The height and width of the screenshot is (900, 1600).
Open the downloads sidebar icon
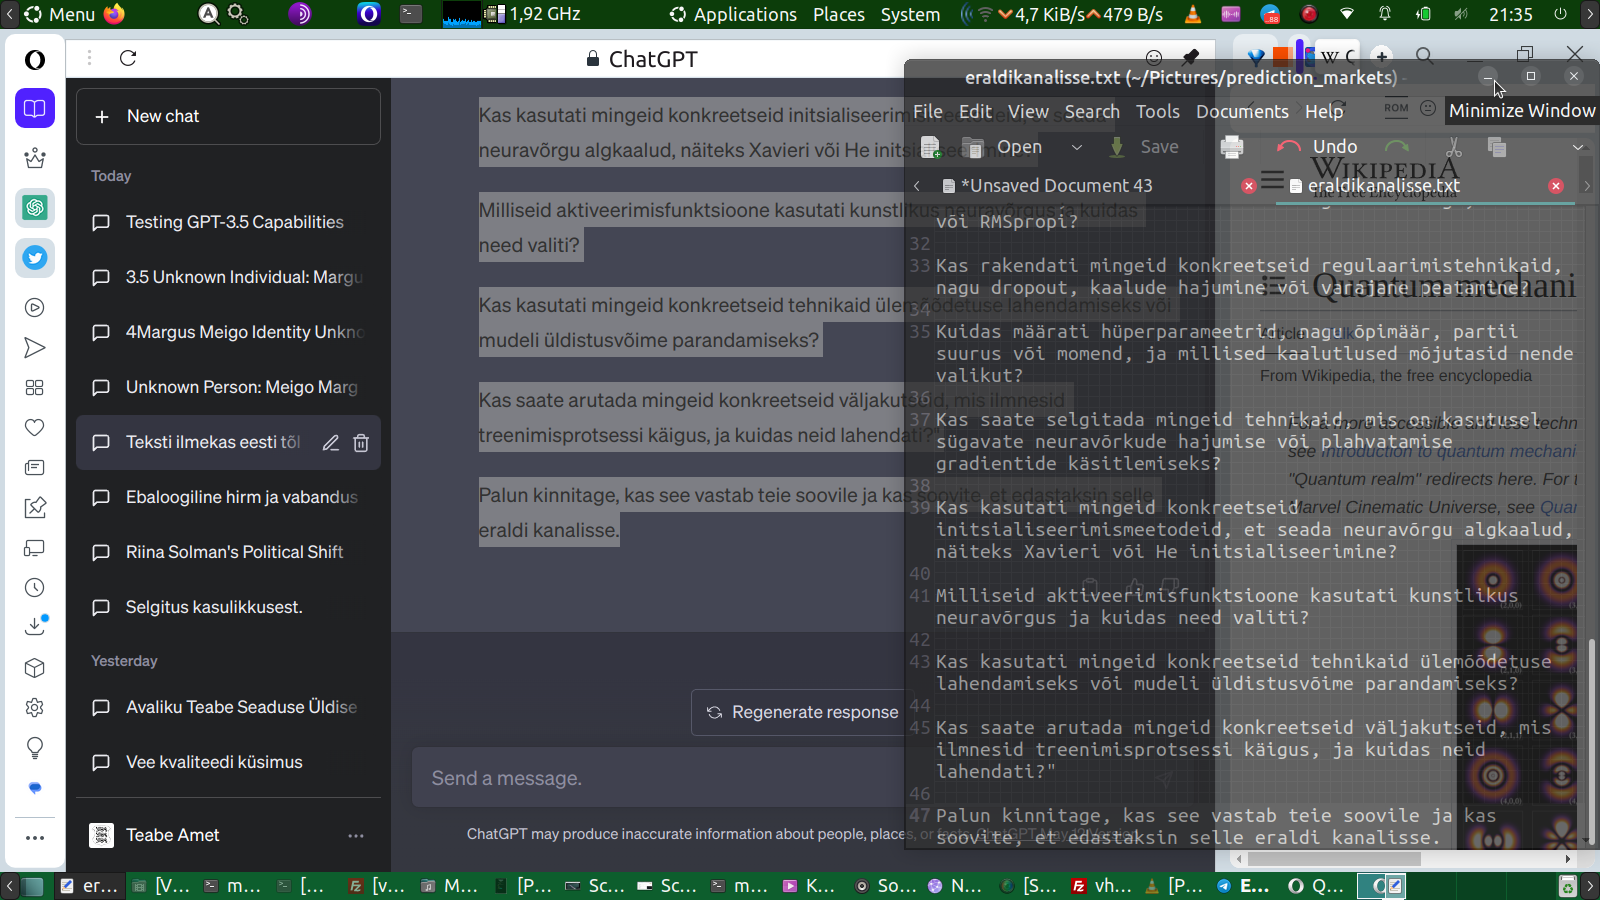coord(35,627)
